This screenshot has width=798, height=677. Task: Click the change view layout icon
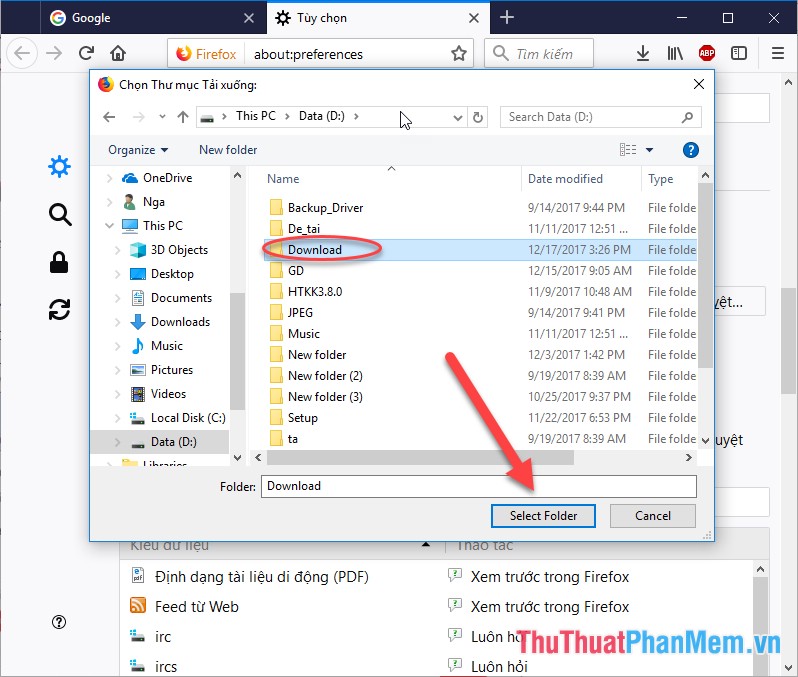click(628, 150)
